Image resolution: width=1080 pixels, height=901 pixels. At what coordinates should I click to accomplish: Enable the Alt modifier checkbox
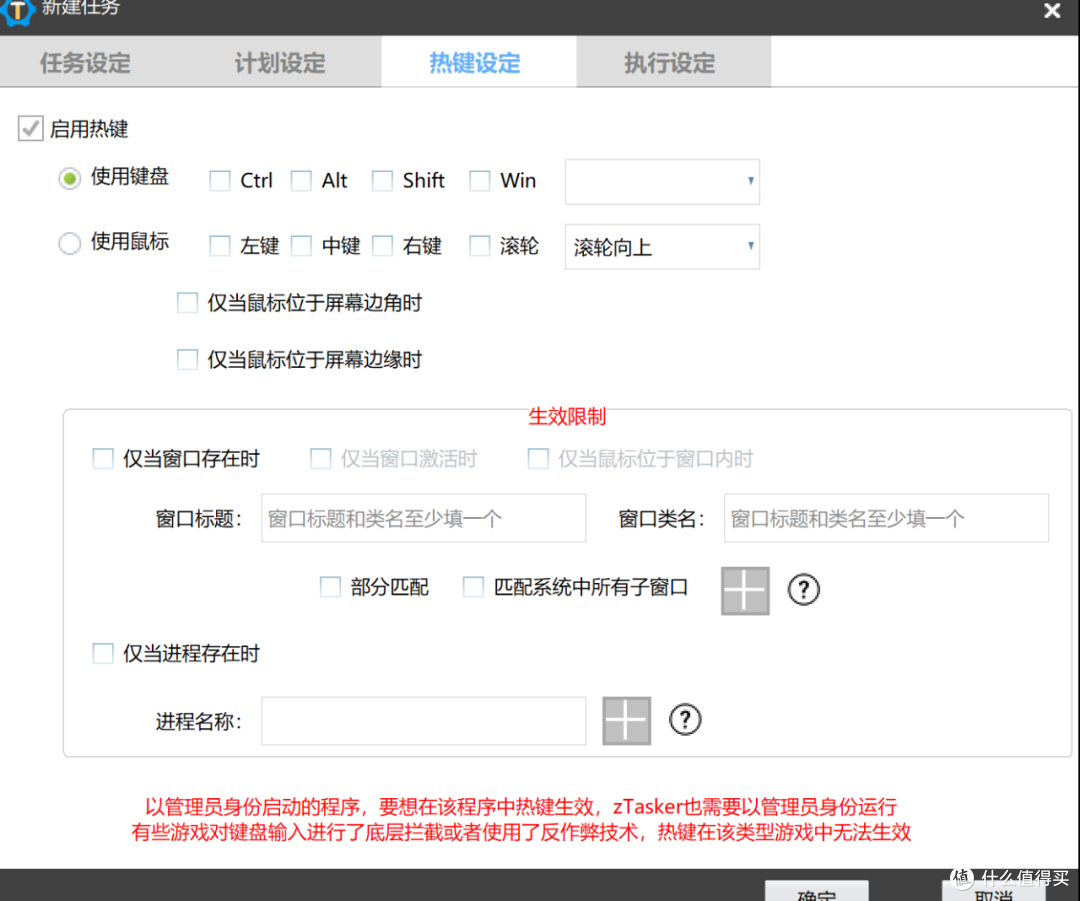click(301, 180)
